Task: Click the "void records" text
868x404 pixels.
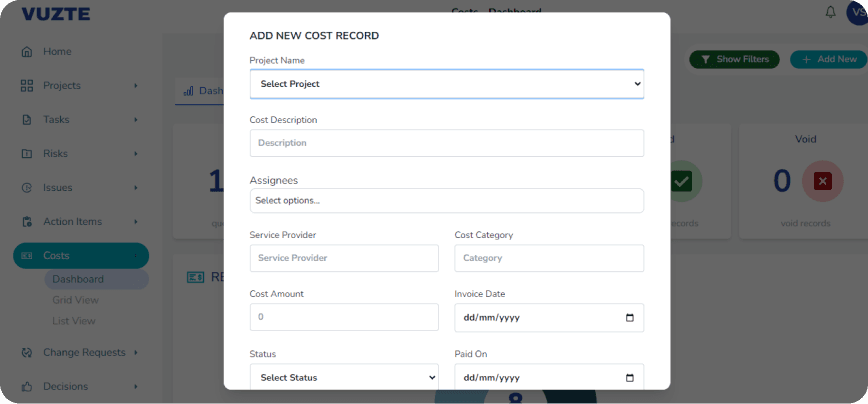Action: click(805, 224)
